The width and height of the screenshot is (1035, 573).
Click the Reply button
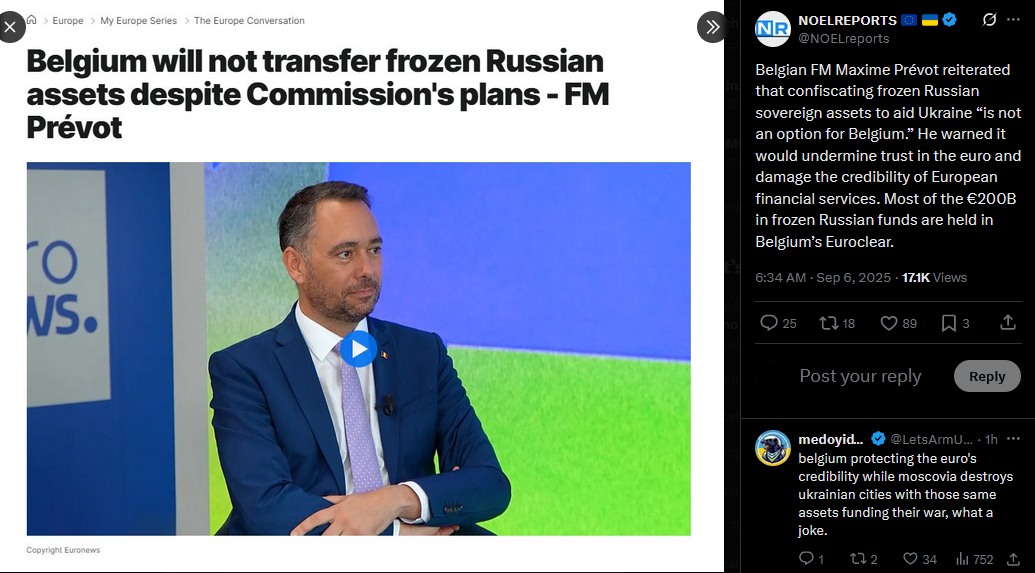(x=987, y=376)
